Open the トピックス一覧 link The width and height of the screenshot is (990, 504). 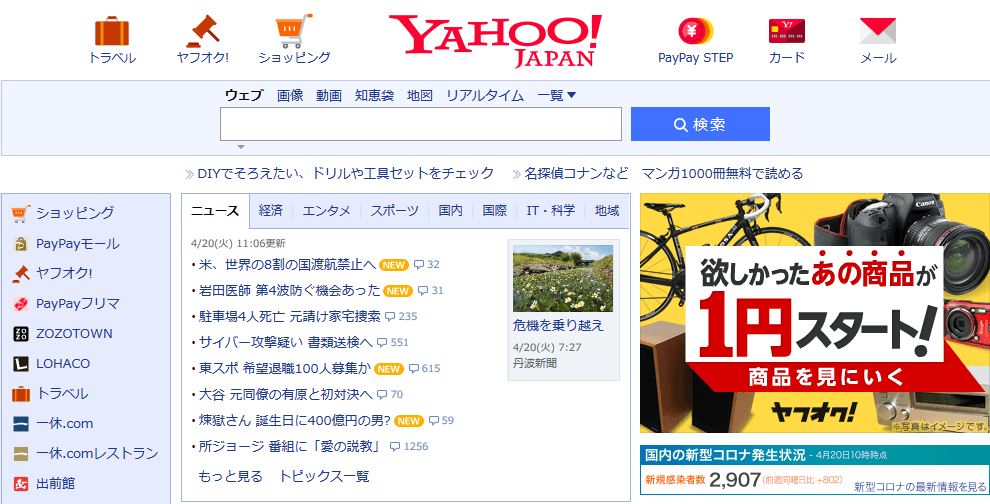pos(324,476)
